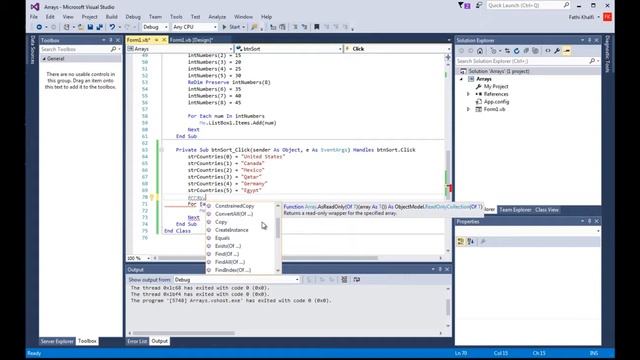Click the Undo arrow icon

112,27
